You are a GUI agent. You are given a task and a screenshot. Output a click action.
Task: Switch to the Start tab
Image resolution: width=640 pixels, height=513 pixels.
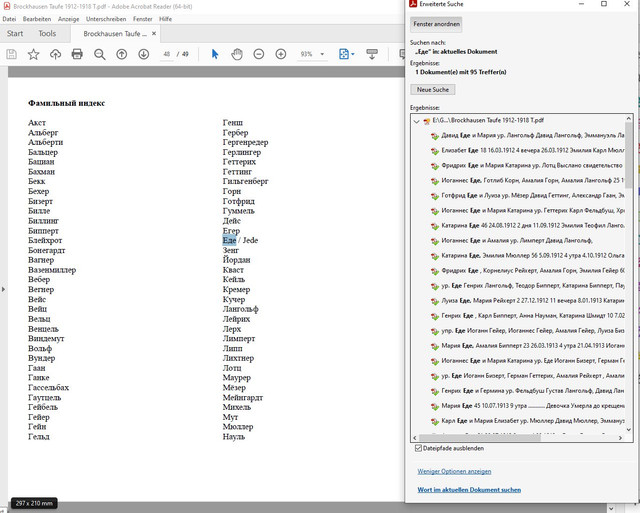point(15,33)
